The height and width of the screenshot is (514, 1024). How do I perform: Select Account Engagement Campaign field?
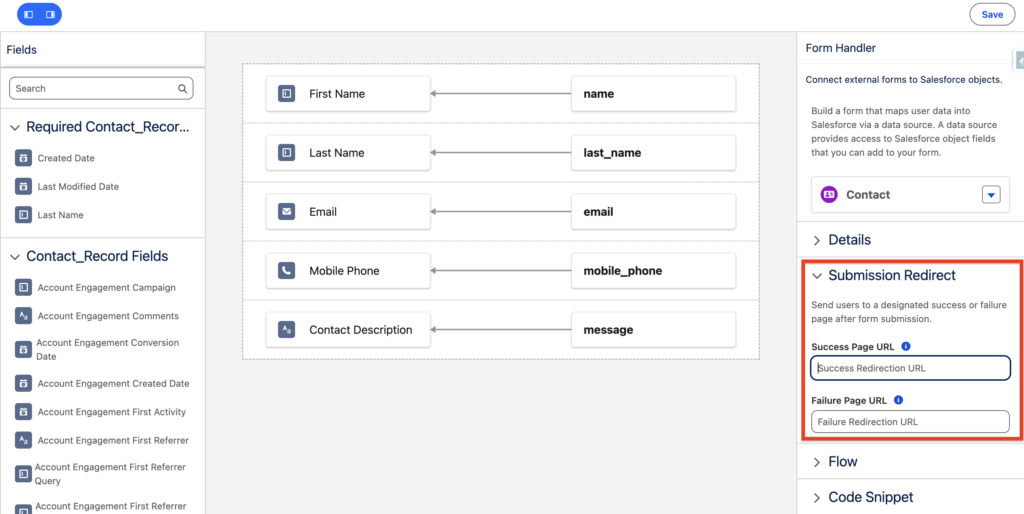point(106,288)
